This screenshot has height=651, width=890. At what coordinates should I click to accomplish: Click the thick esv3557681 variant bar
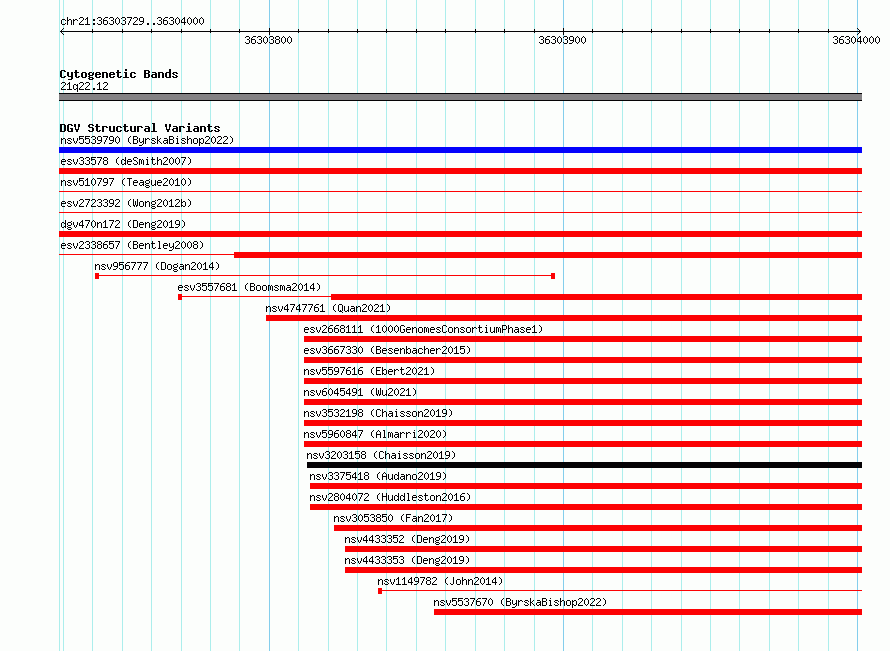coord(597,297)
